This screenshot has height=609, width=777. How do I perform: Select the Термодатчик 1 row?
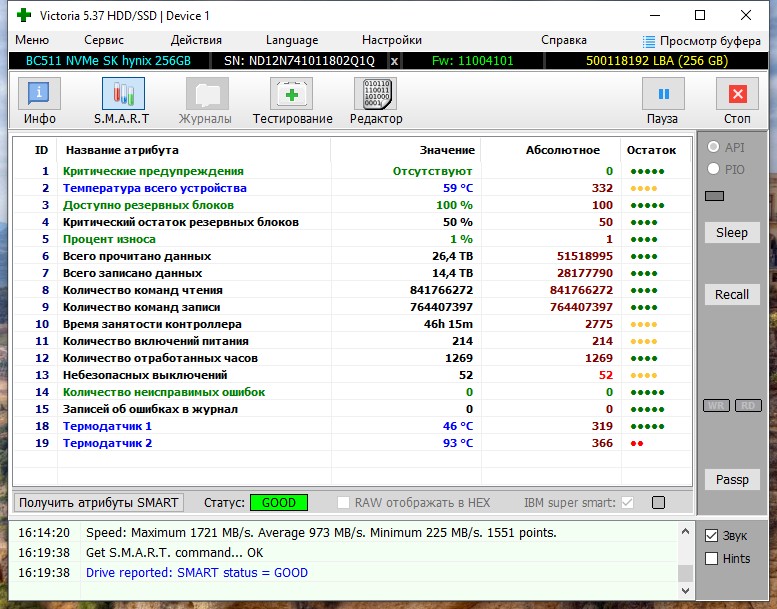(353, 426)
